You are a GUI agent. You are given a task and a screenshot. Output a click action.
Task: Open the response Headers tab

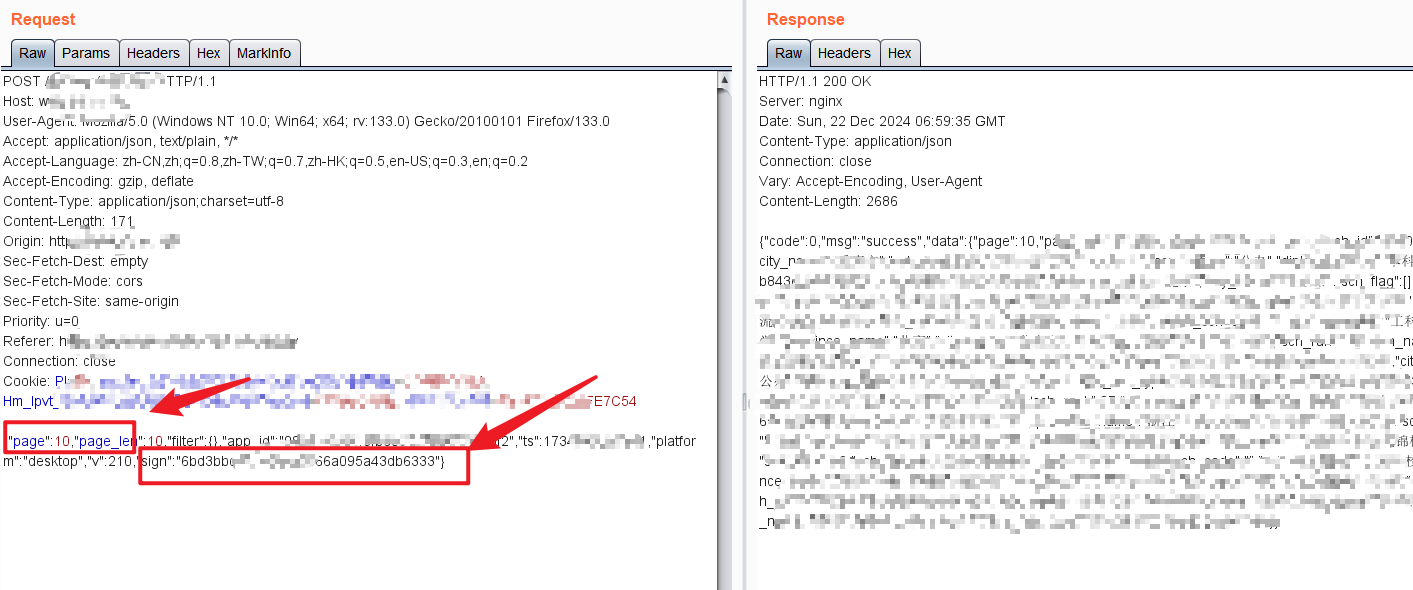point(844,53)
